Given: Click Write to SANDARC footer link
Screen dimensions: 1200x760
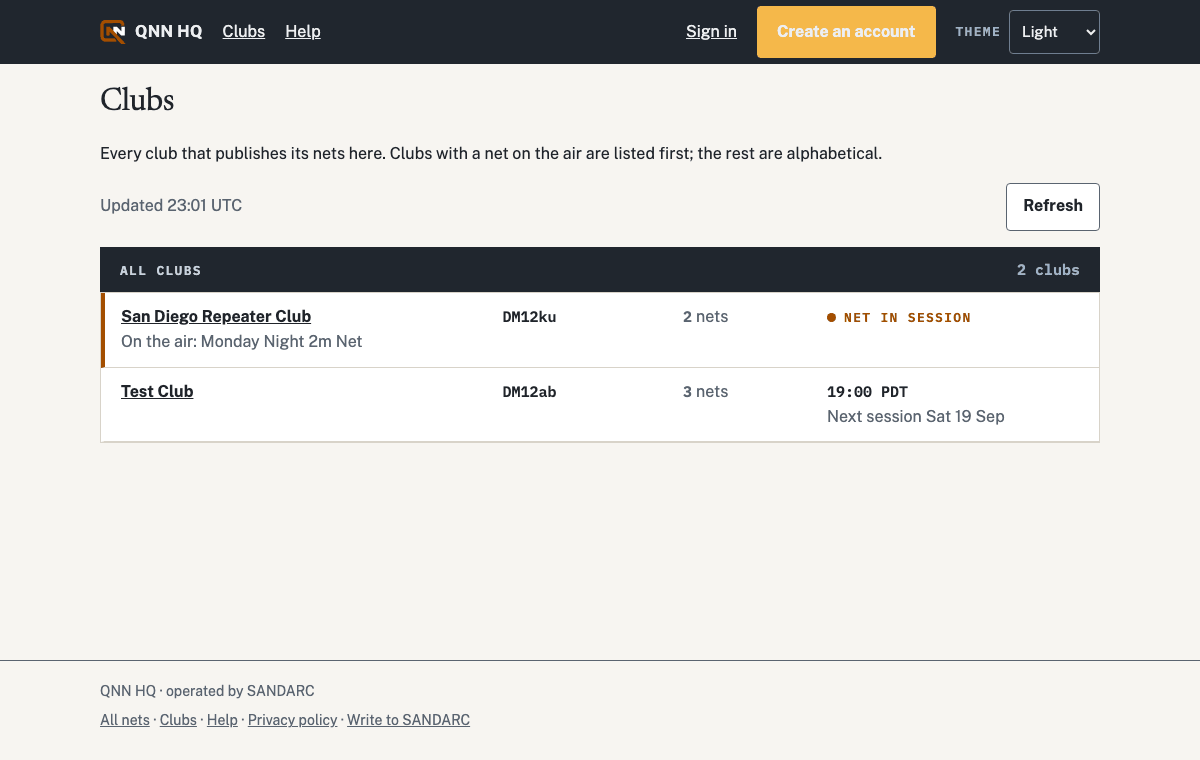Looking at the screenshot, I should click(x=408, y=720).
